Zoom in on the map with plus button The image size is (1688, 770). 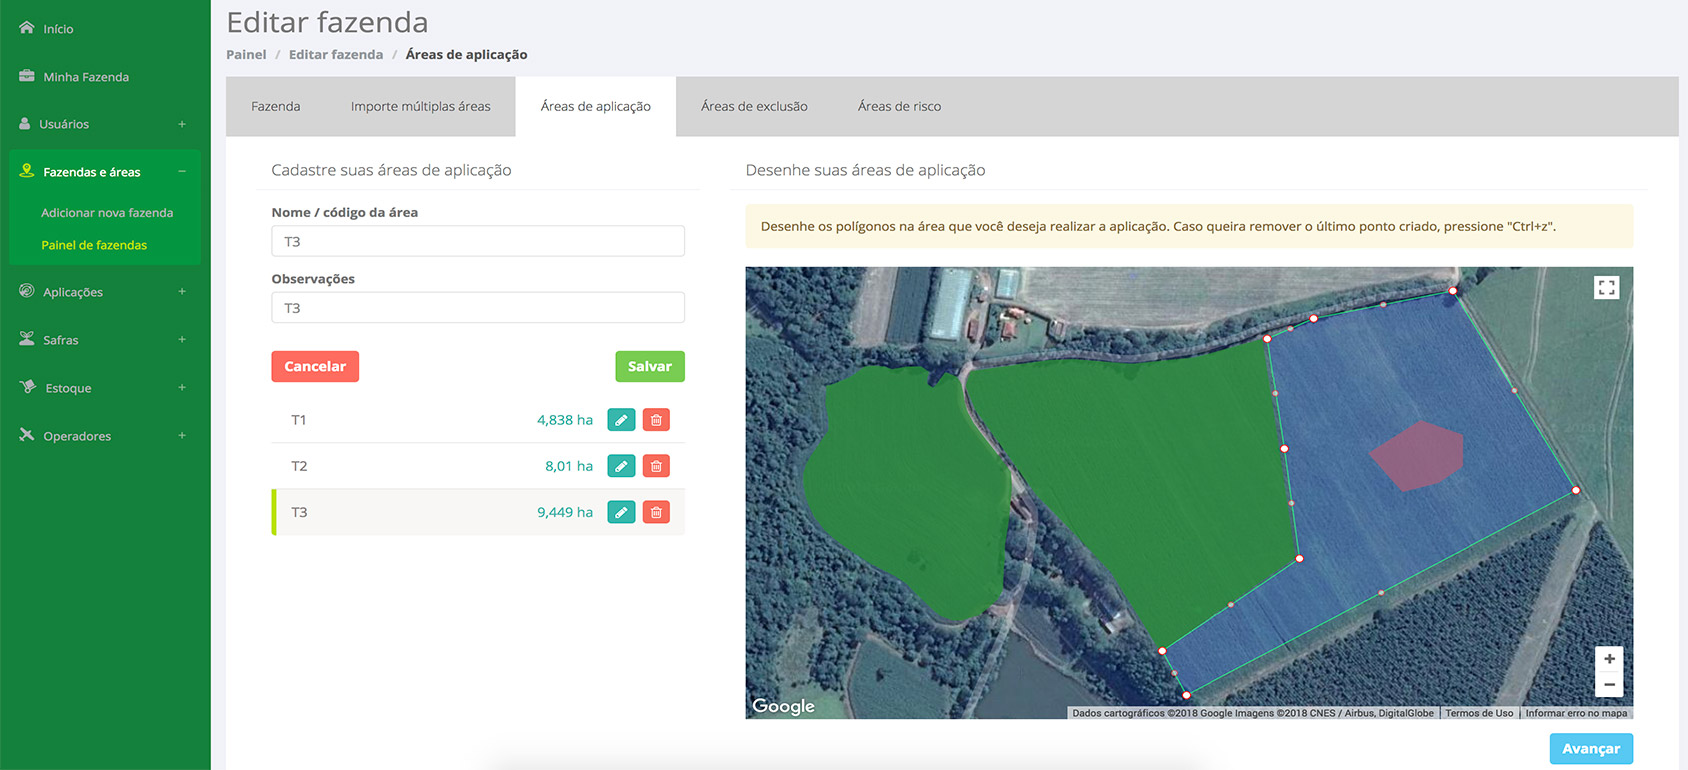(x=1609, y=659)
